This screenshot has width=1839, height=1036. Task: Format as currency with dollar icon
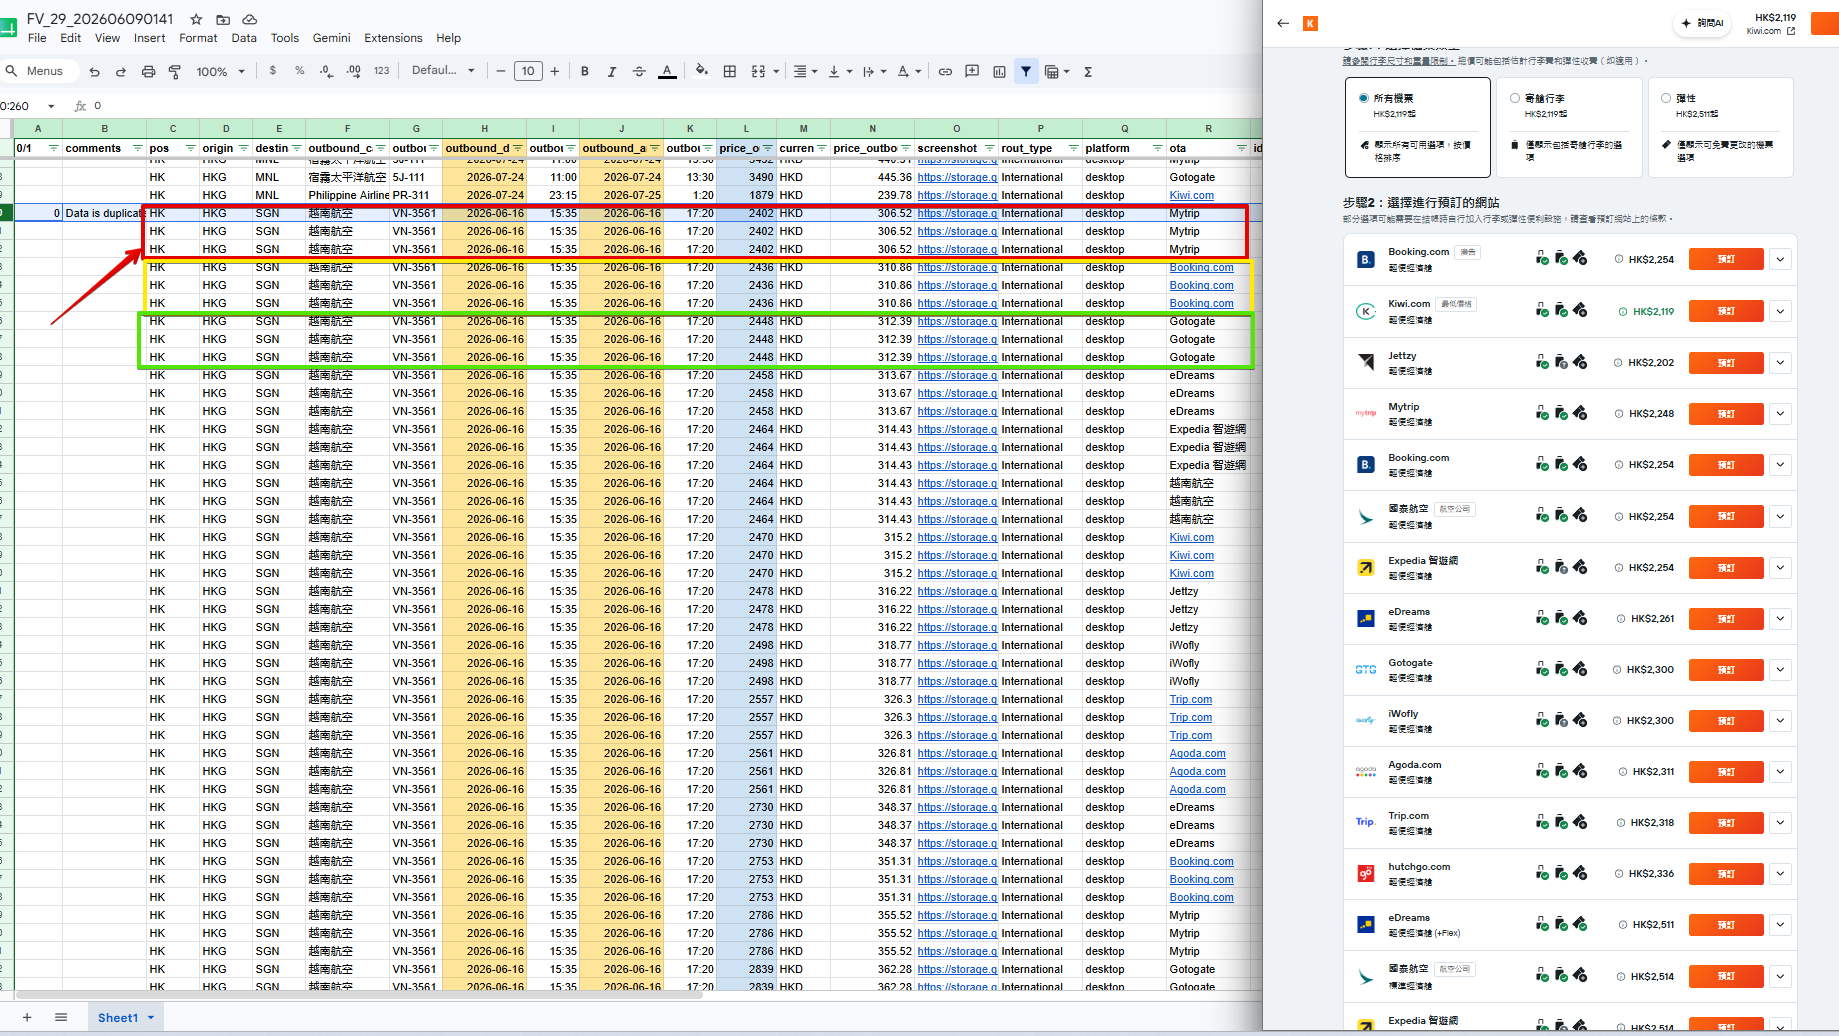click(x=273, y=71)
